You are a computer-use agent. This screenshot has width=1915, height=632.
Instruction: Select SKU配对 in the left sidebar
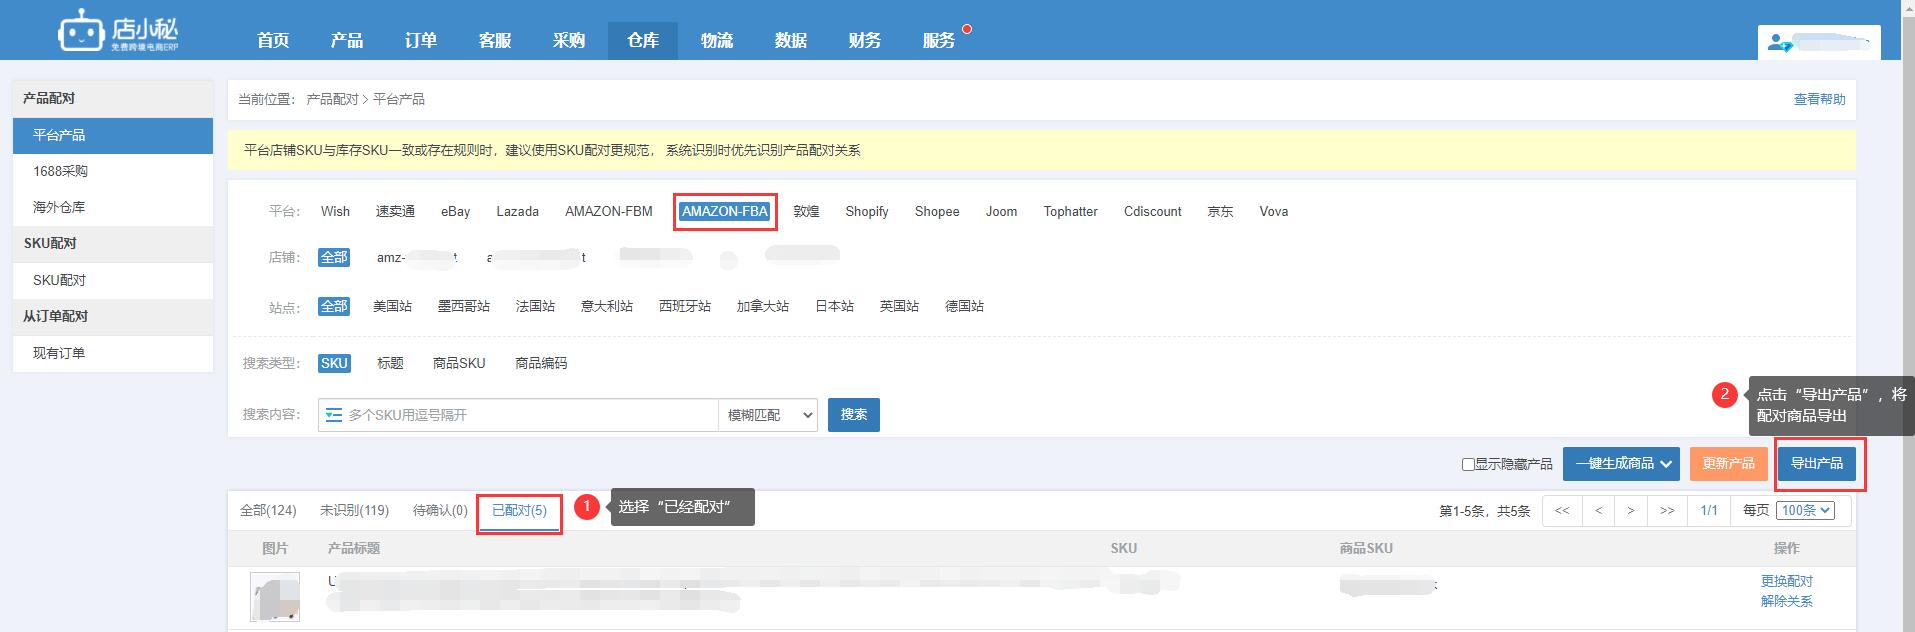59,280
